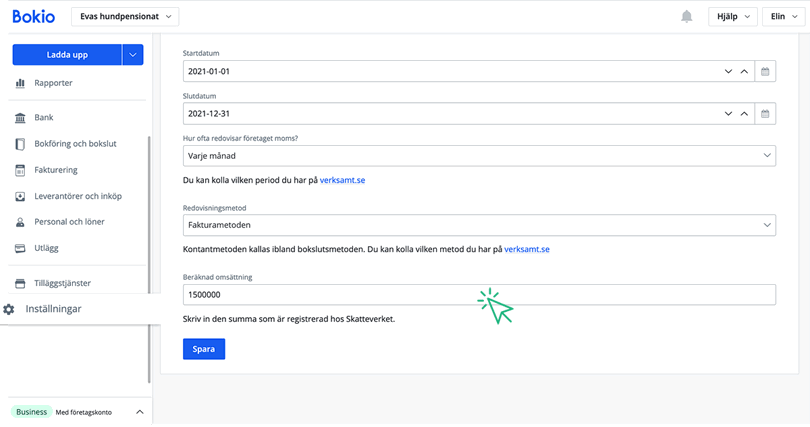Open the Evas hundpensionat company dropdown
The image size is (810, 427).
pos(125,17)
